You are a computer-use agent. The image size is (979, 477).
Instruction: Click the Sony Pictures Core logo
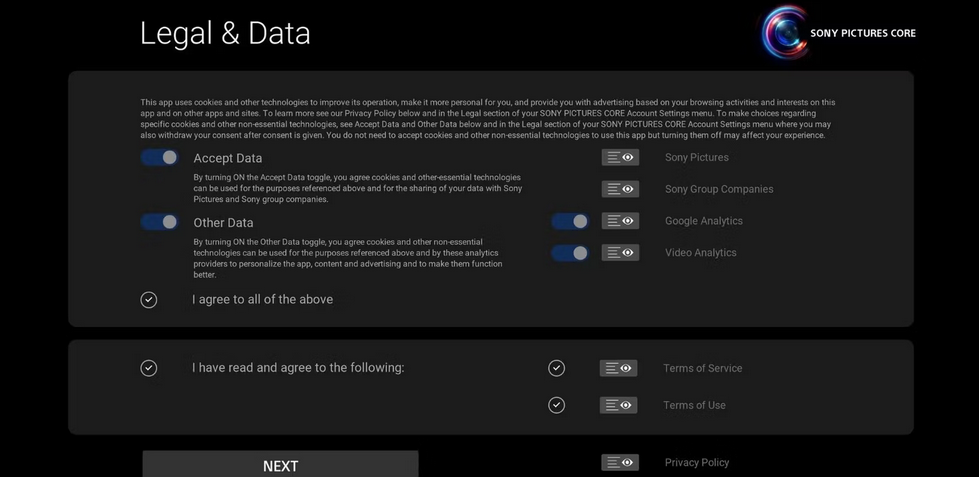pyautogui.click(x=838, y=32)
